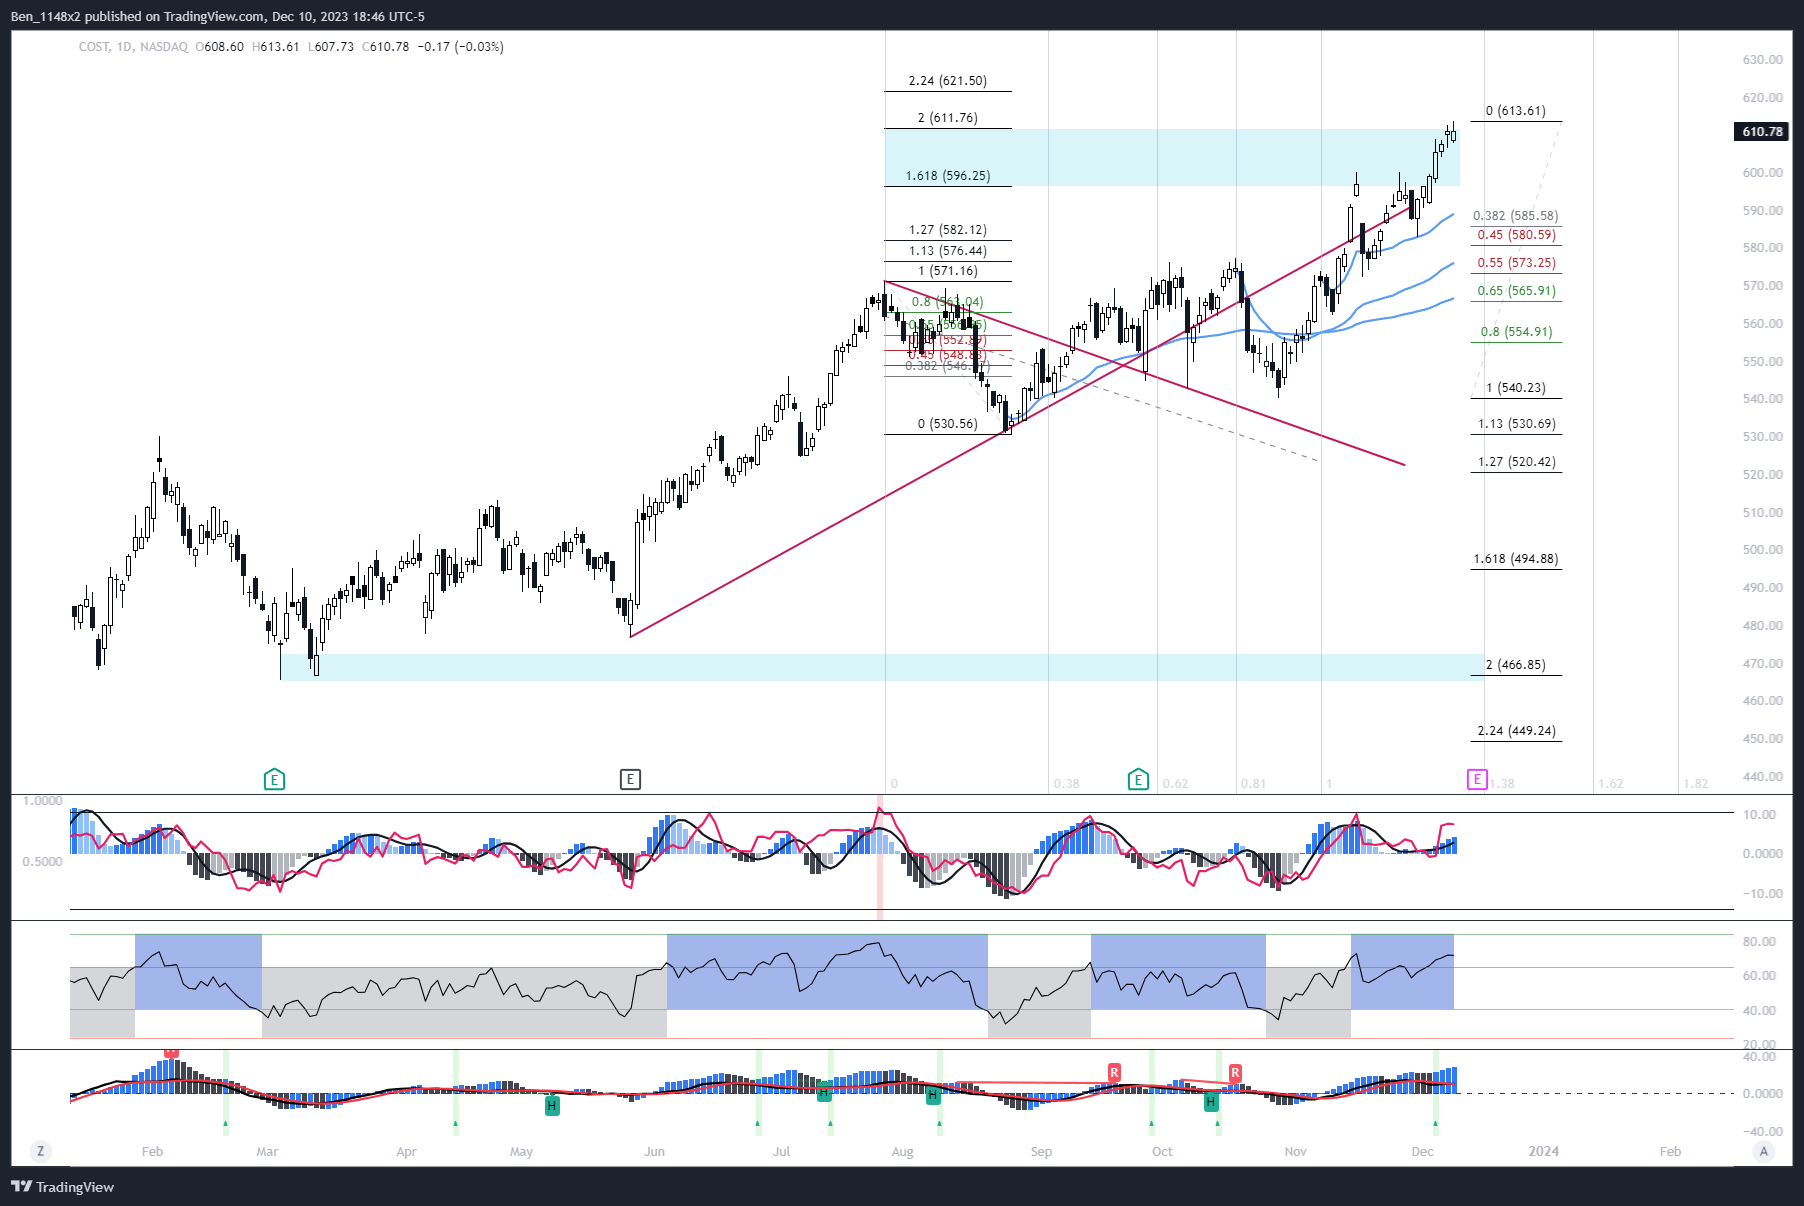The width and height of the screenshot is (1804, 1206).
Task: Select the 1.27 (520.42) retracement label
Action: coord(1516,462)
